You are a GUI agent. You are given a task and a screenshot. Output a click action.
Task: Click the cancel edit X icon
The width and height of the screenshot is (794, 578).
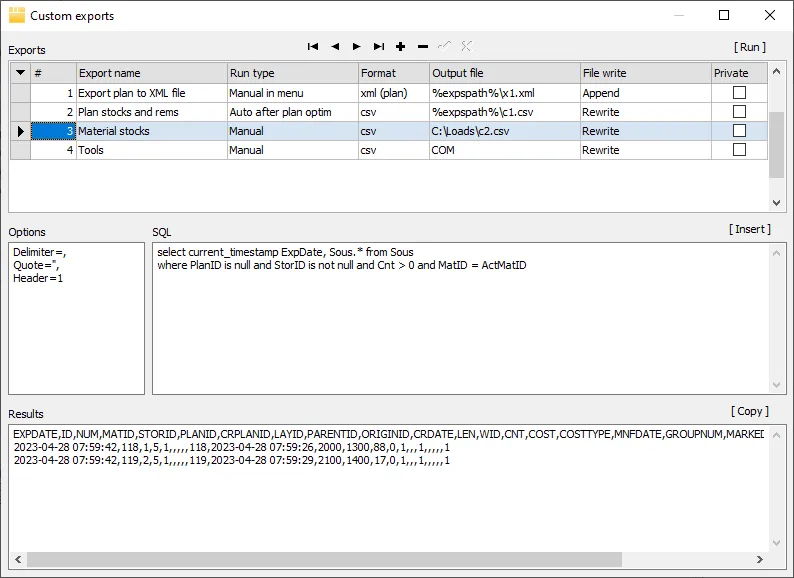click(x=467, y=46)
